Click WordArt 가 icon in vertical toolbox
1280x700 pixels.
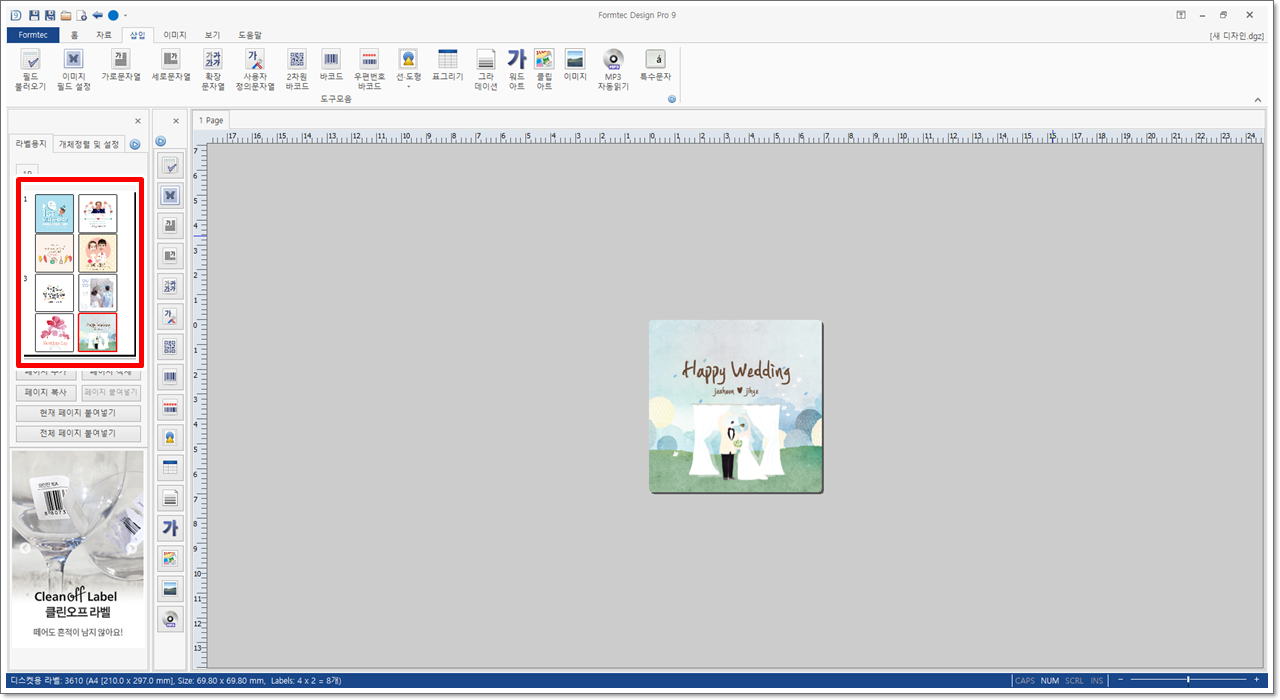tap(170, 528)
